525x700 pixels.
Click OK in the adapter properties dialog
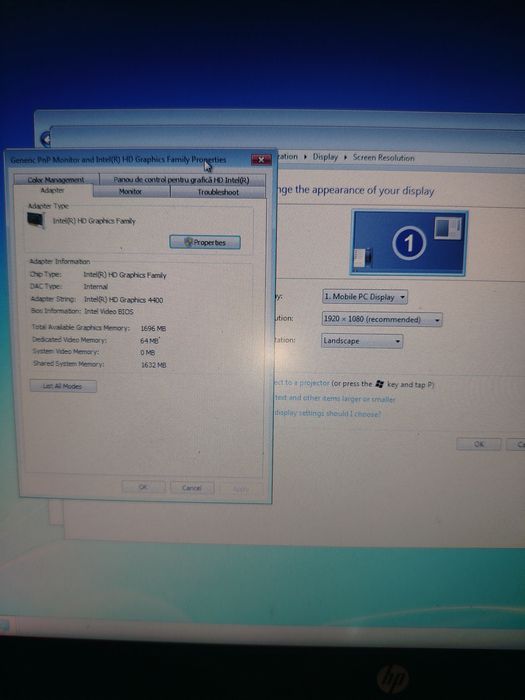(x=143, y=487)
